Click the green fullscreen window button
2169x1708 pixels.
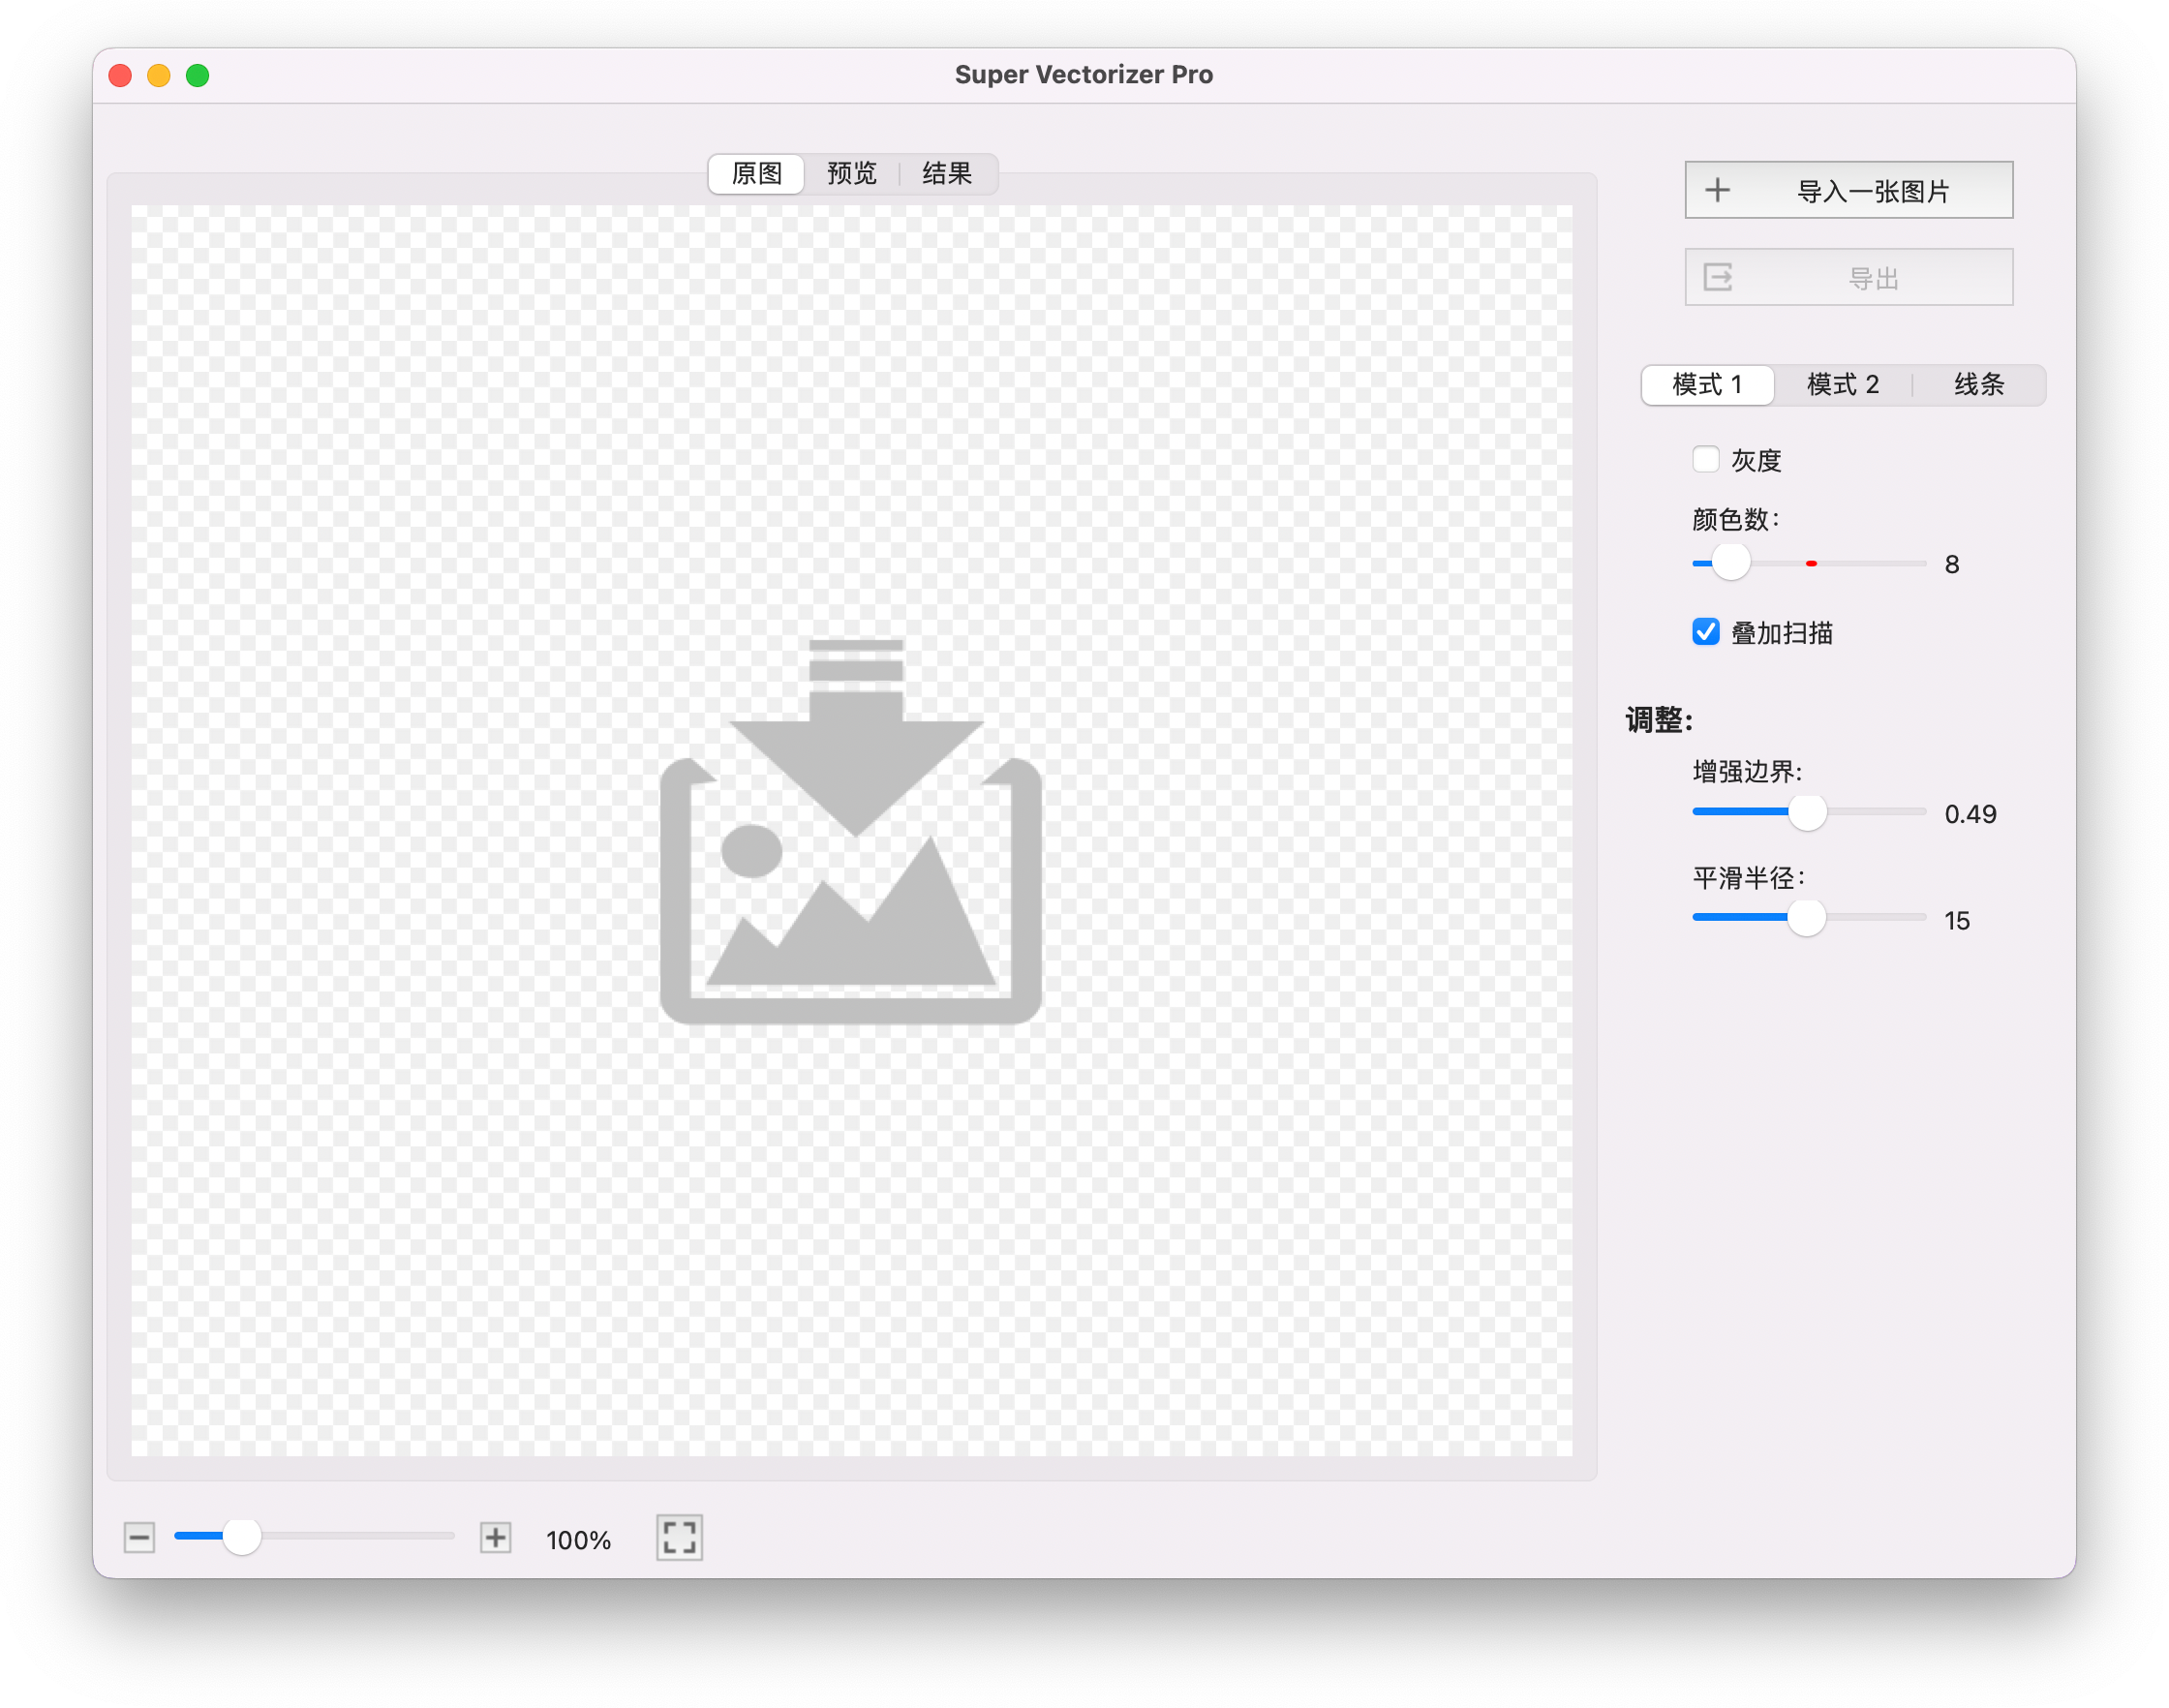coord(198,75)
